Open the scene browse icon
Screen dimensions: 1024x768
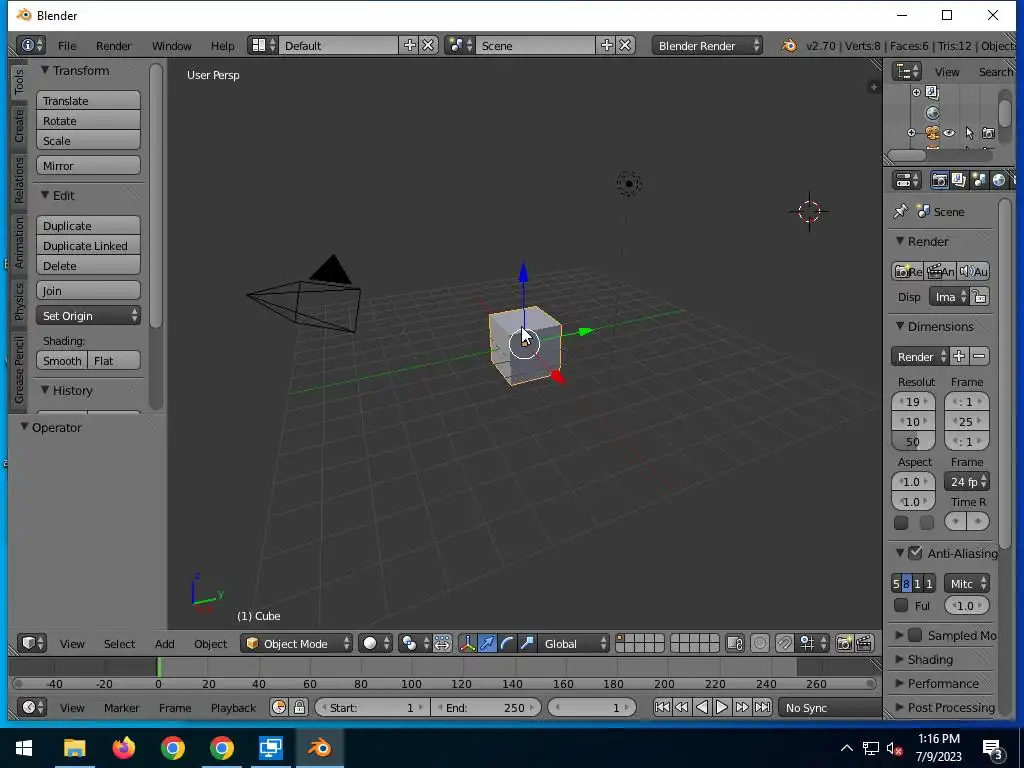[460, 45]
